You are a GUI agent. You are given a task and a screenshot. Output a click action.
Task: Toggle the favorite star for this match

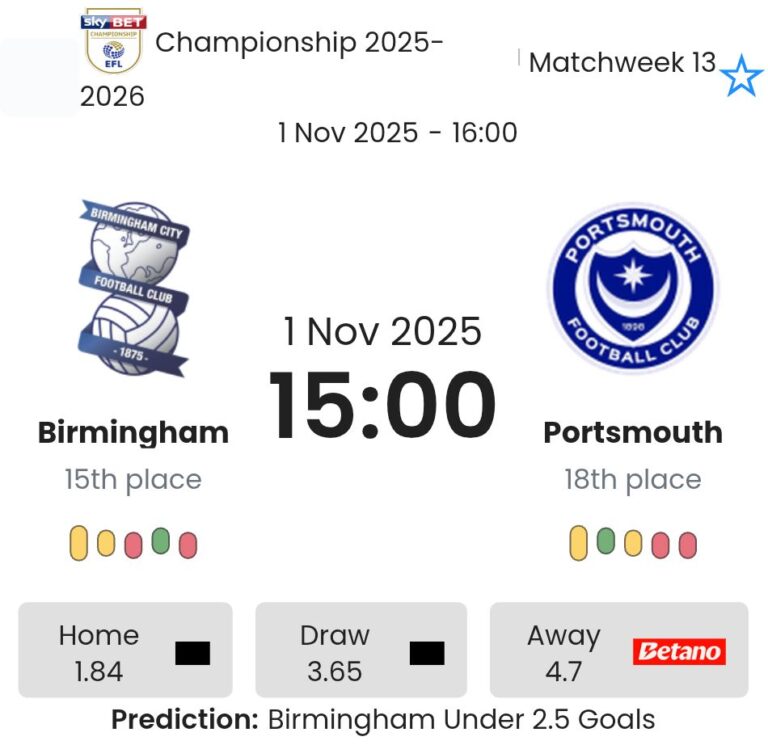tap(741, 76)
